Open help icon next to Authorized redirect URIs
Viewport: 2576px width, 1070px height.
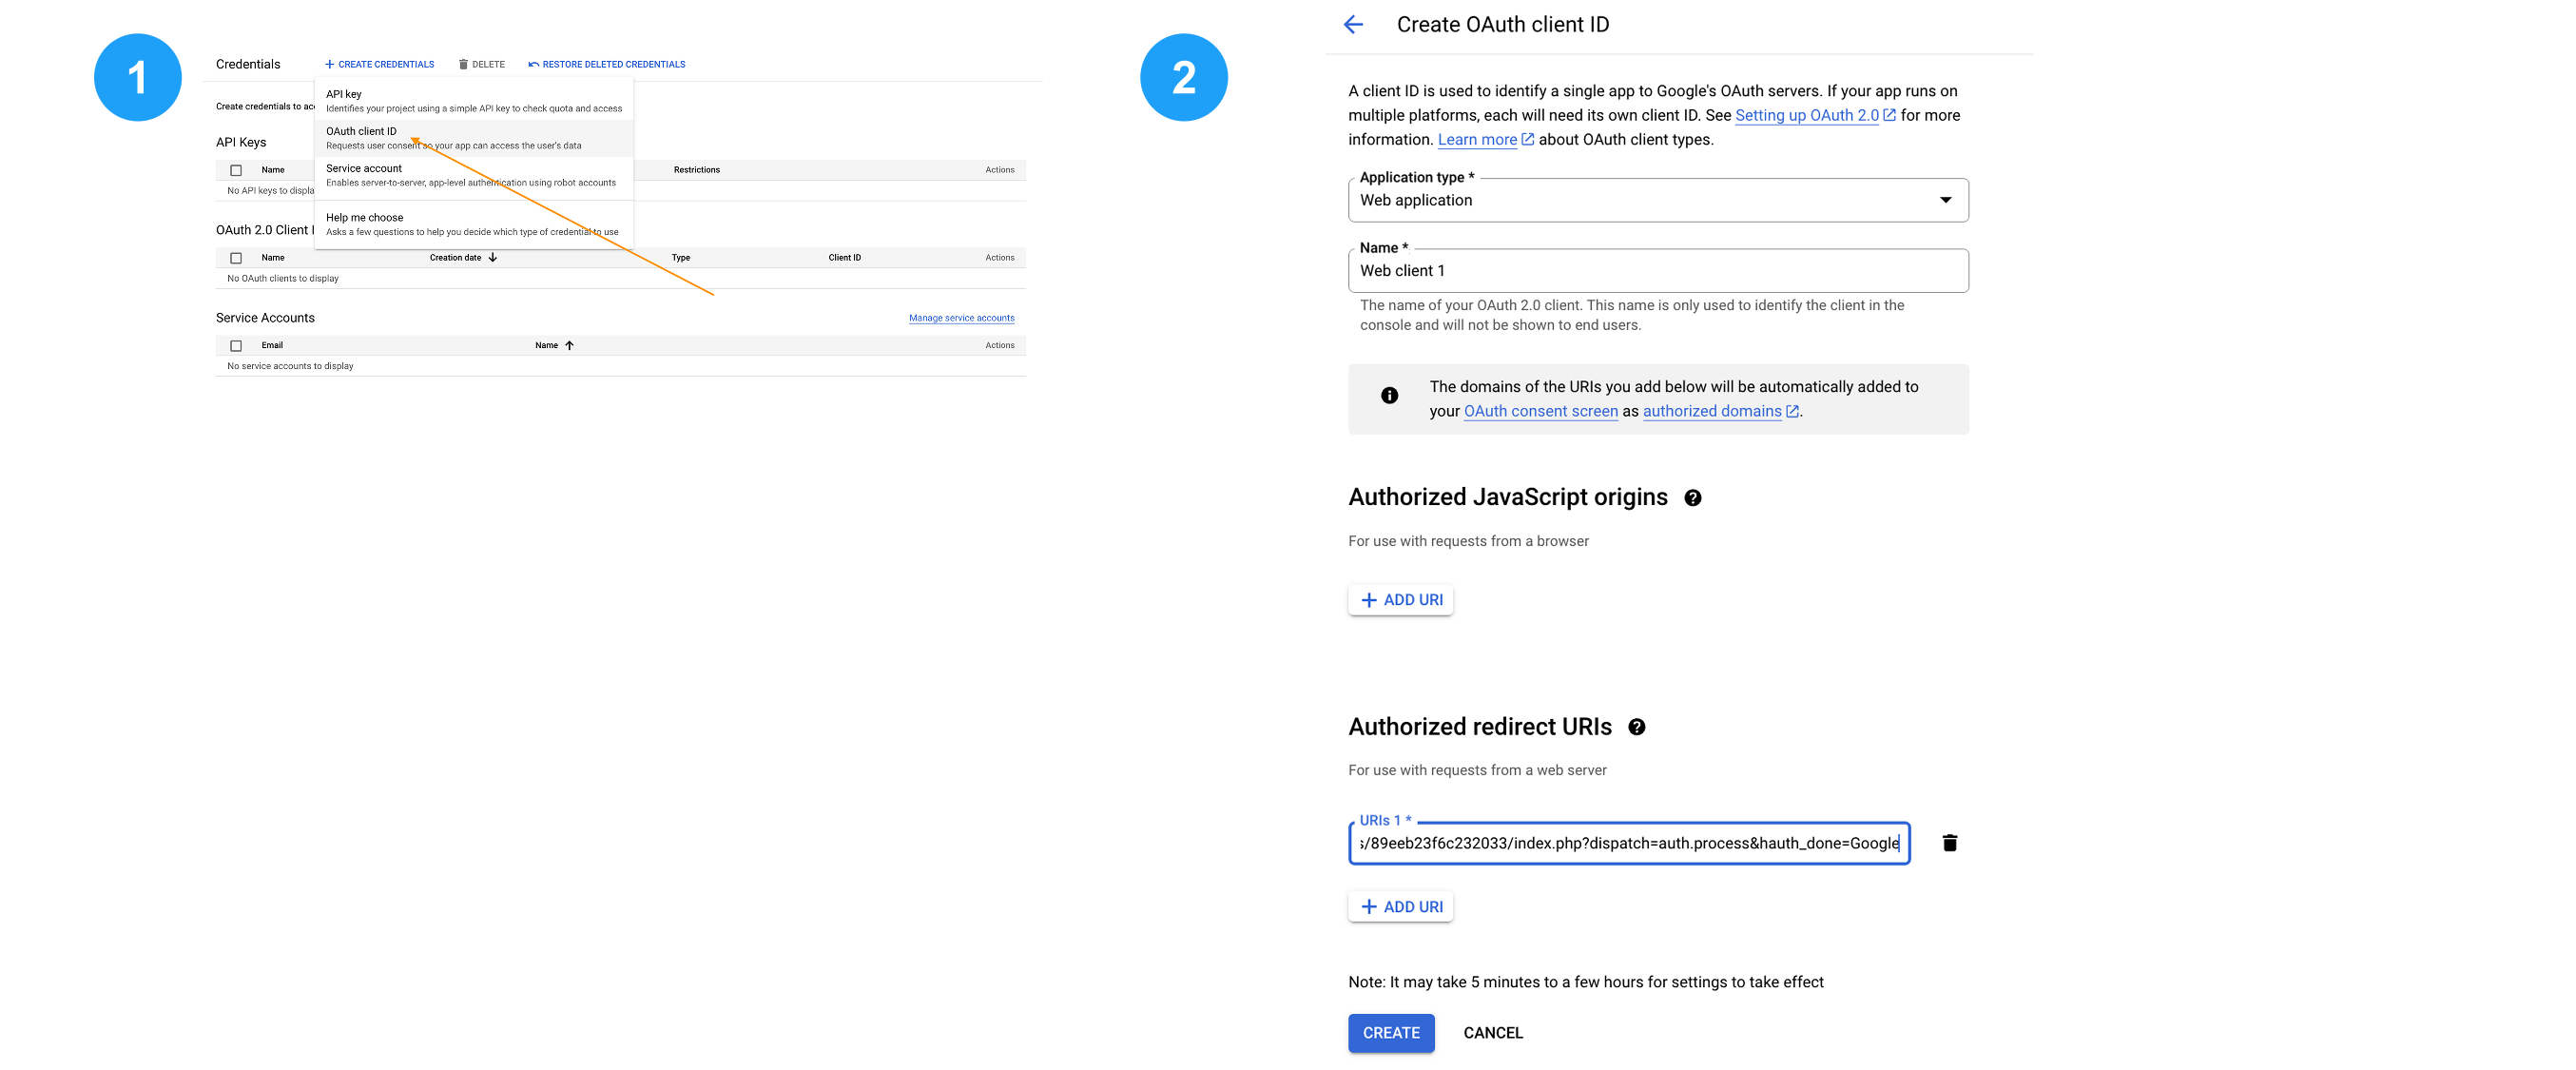[x=1636, y=727]
